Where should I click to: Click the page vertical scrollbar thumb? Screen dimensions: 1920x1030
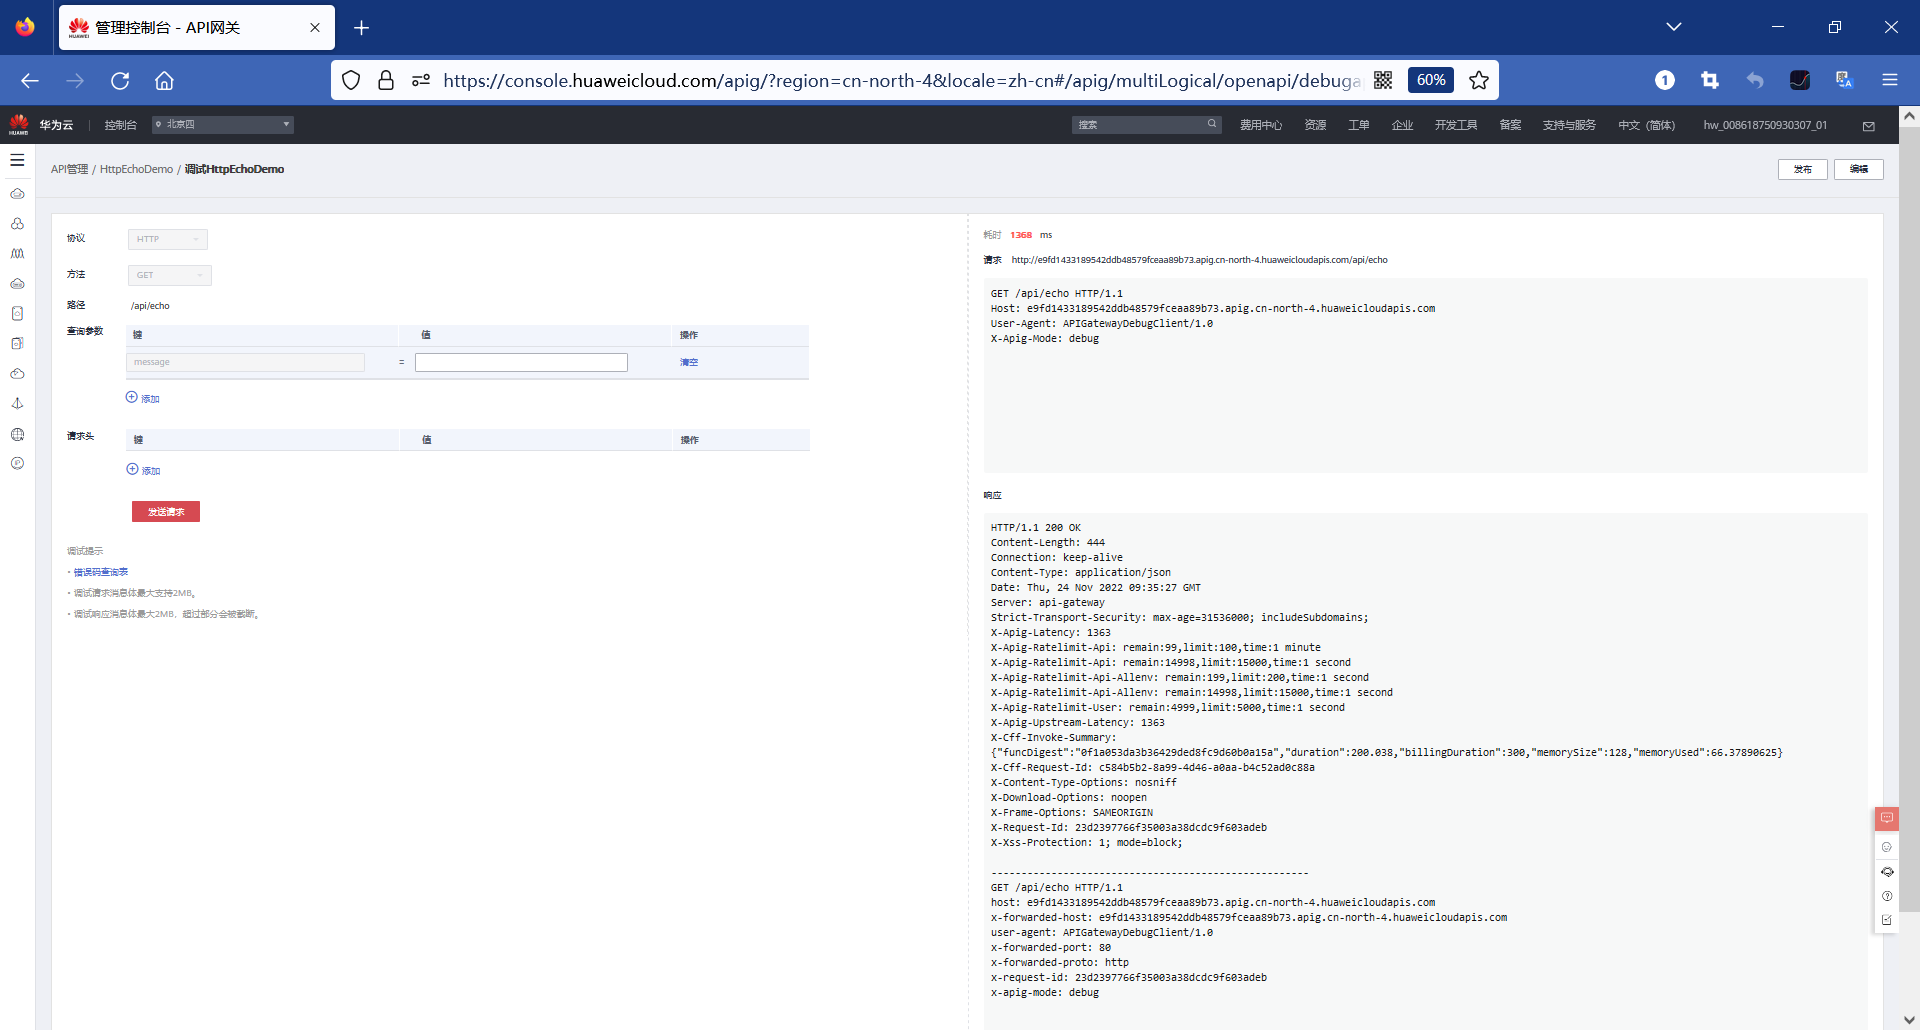click(1909, 520)
